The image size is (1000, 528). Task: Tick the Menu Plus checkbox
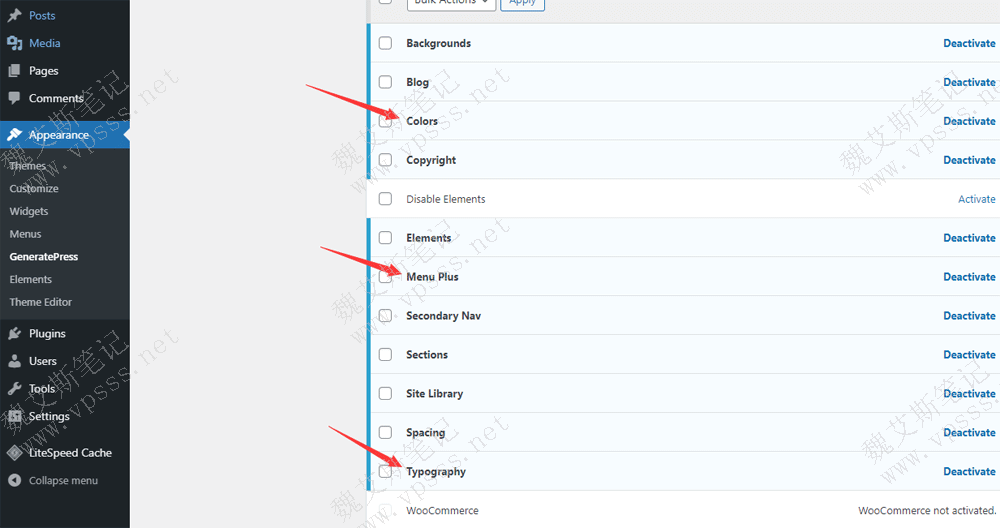385,276
